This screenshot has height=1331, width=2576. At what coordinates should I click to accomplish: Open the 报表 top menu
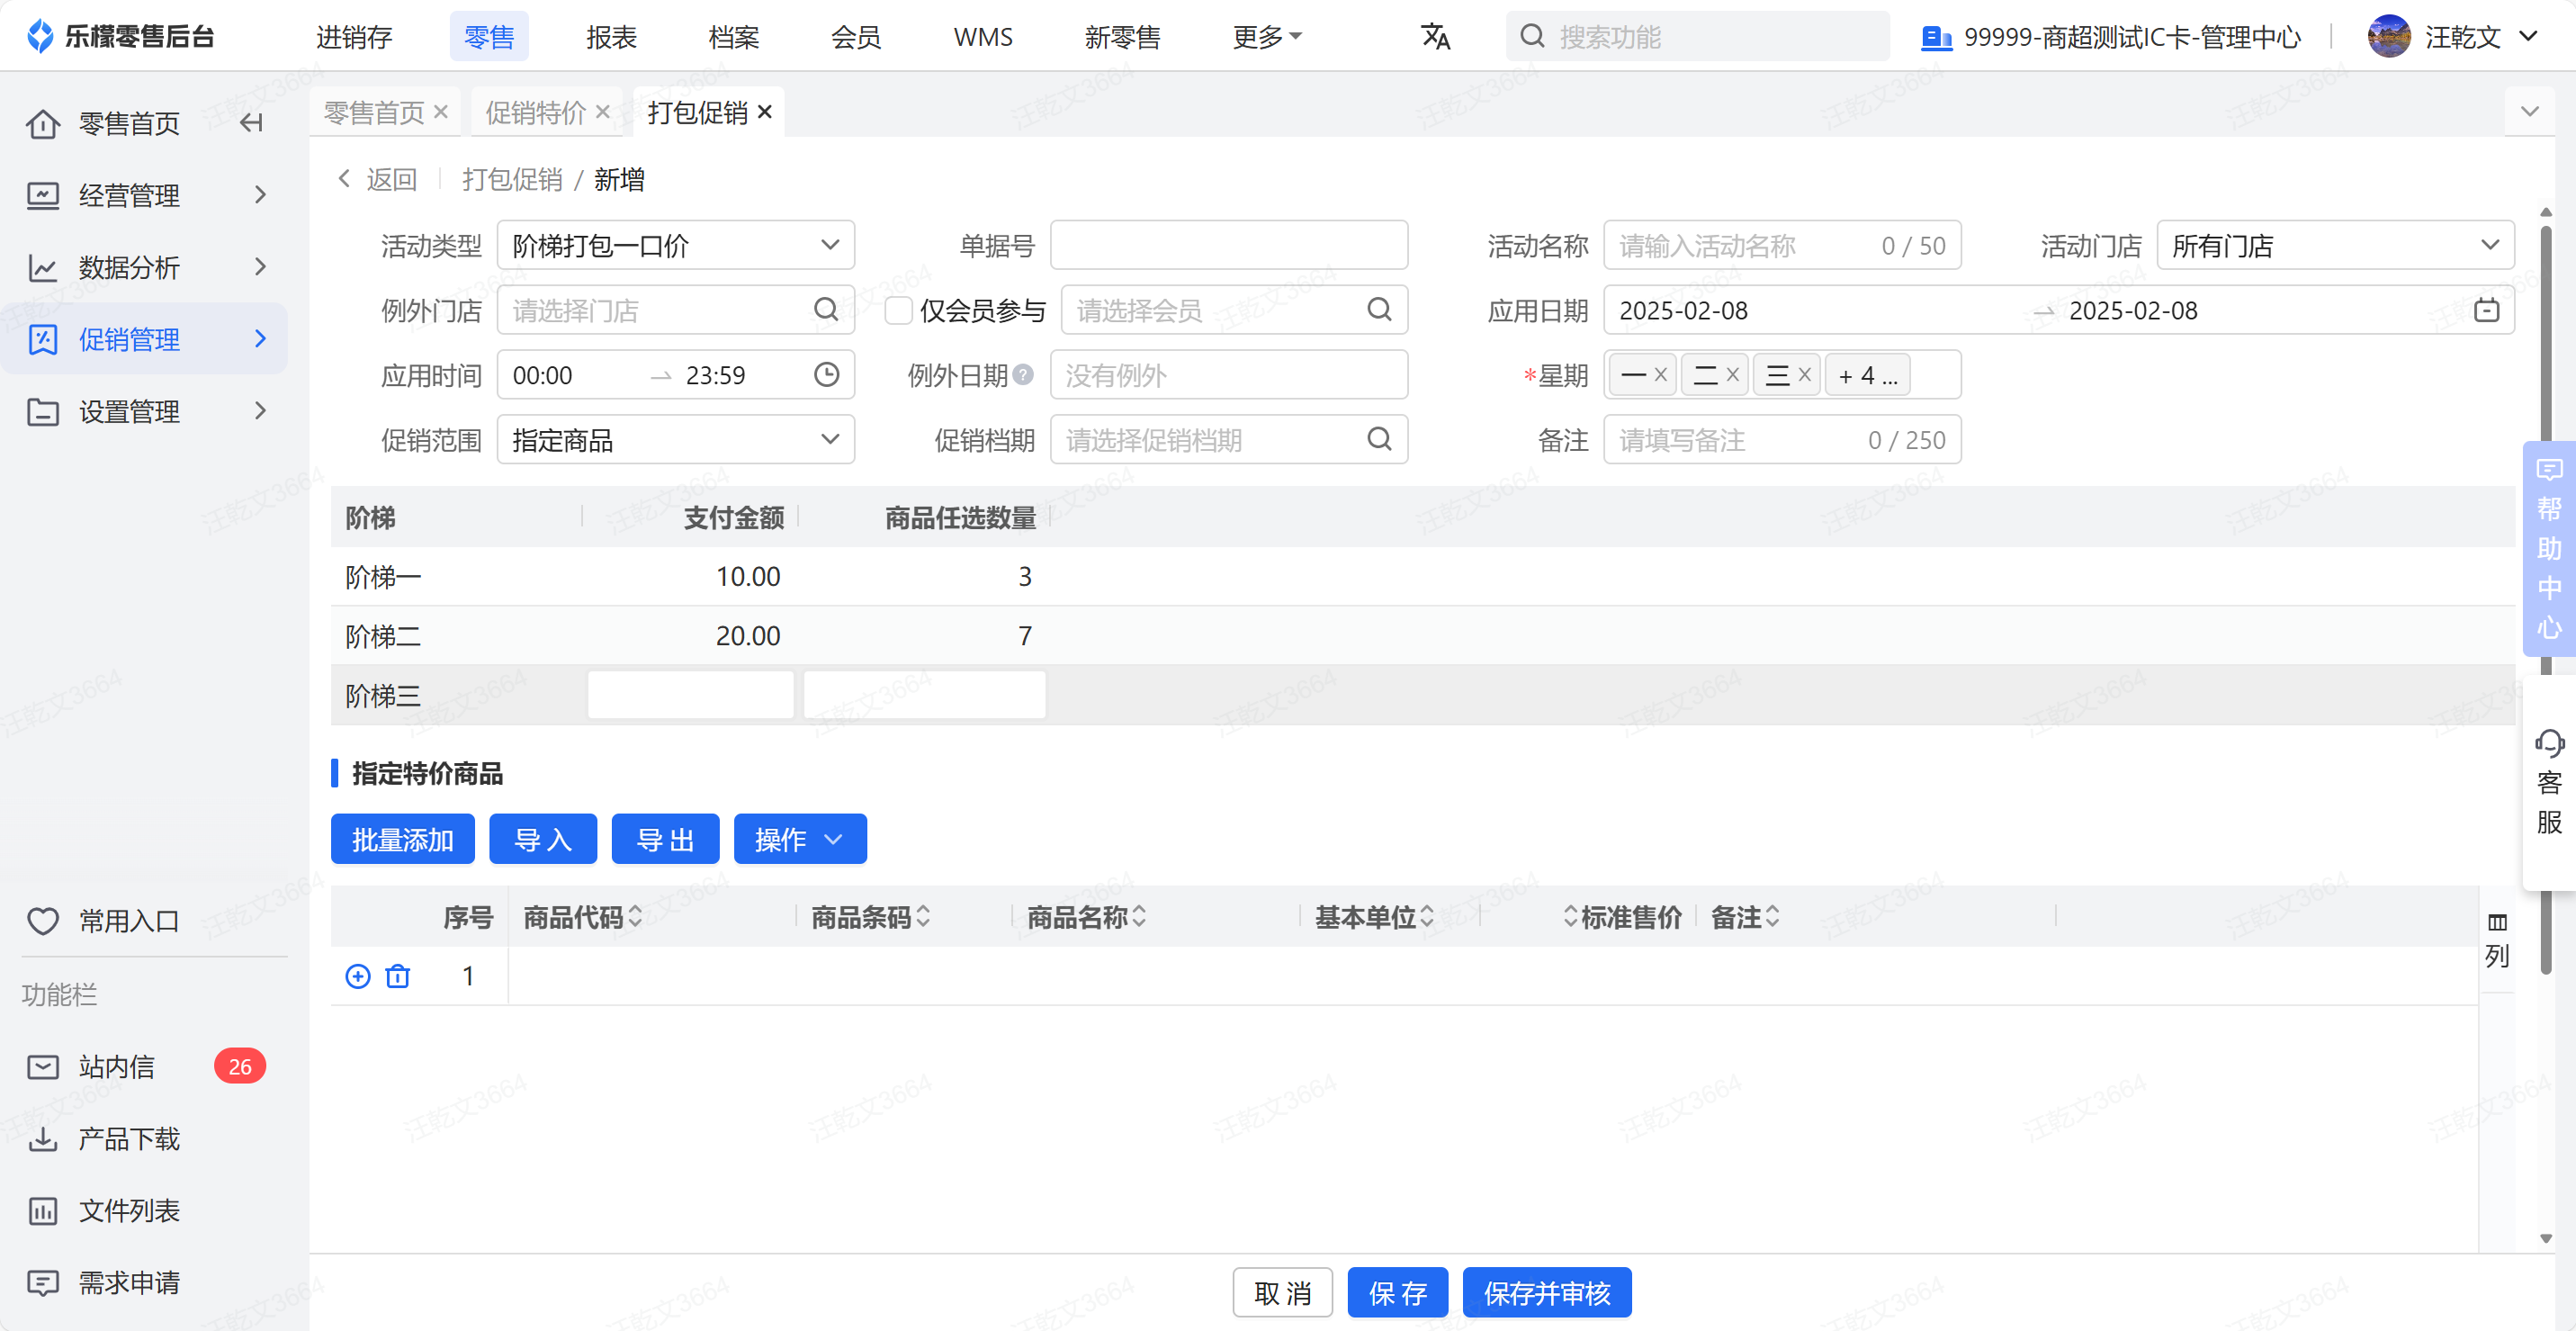[x=611, y=37]
